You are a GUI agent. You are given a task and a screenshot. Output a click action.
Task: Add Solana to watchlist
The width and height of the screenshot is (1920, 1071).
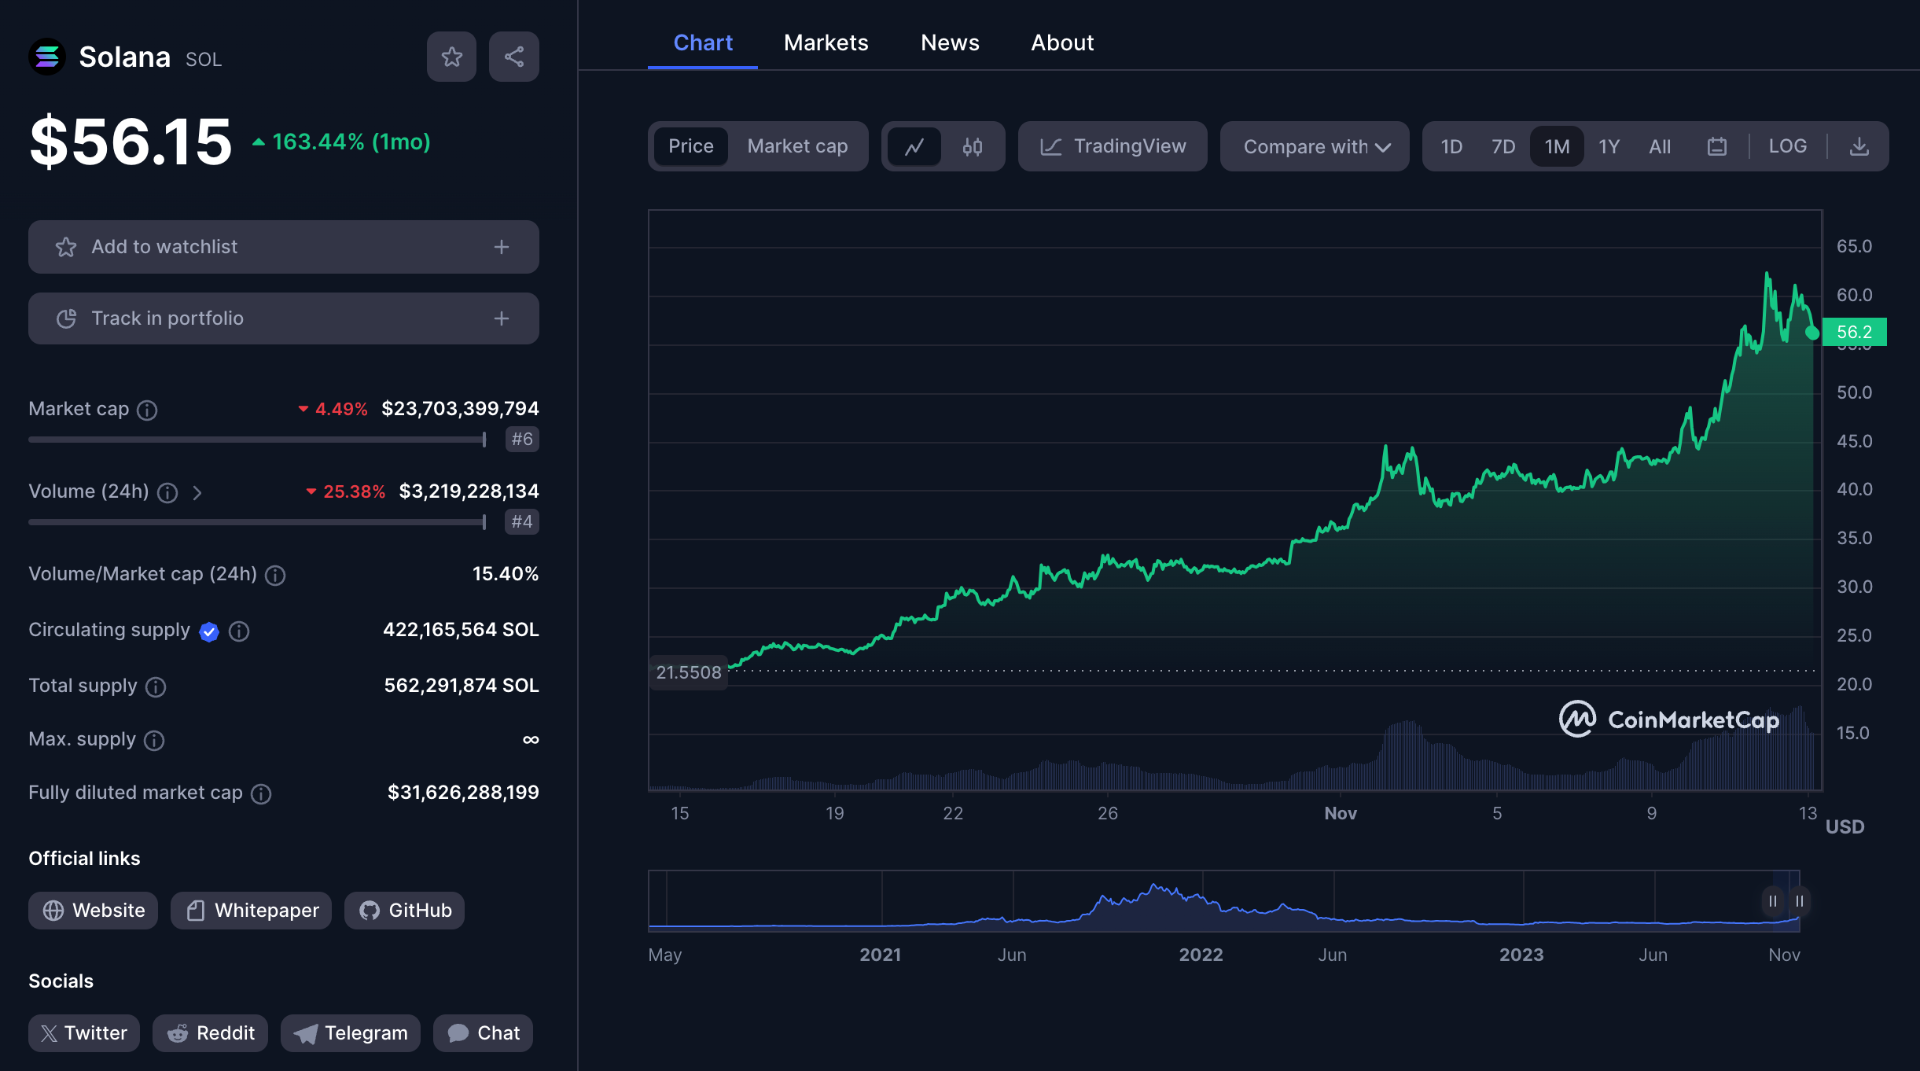283,247
